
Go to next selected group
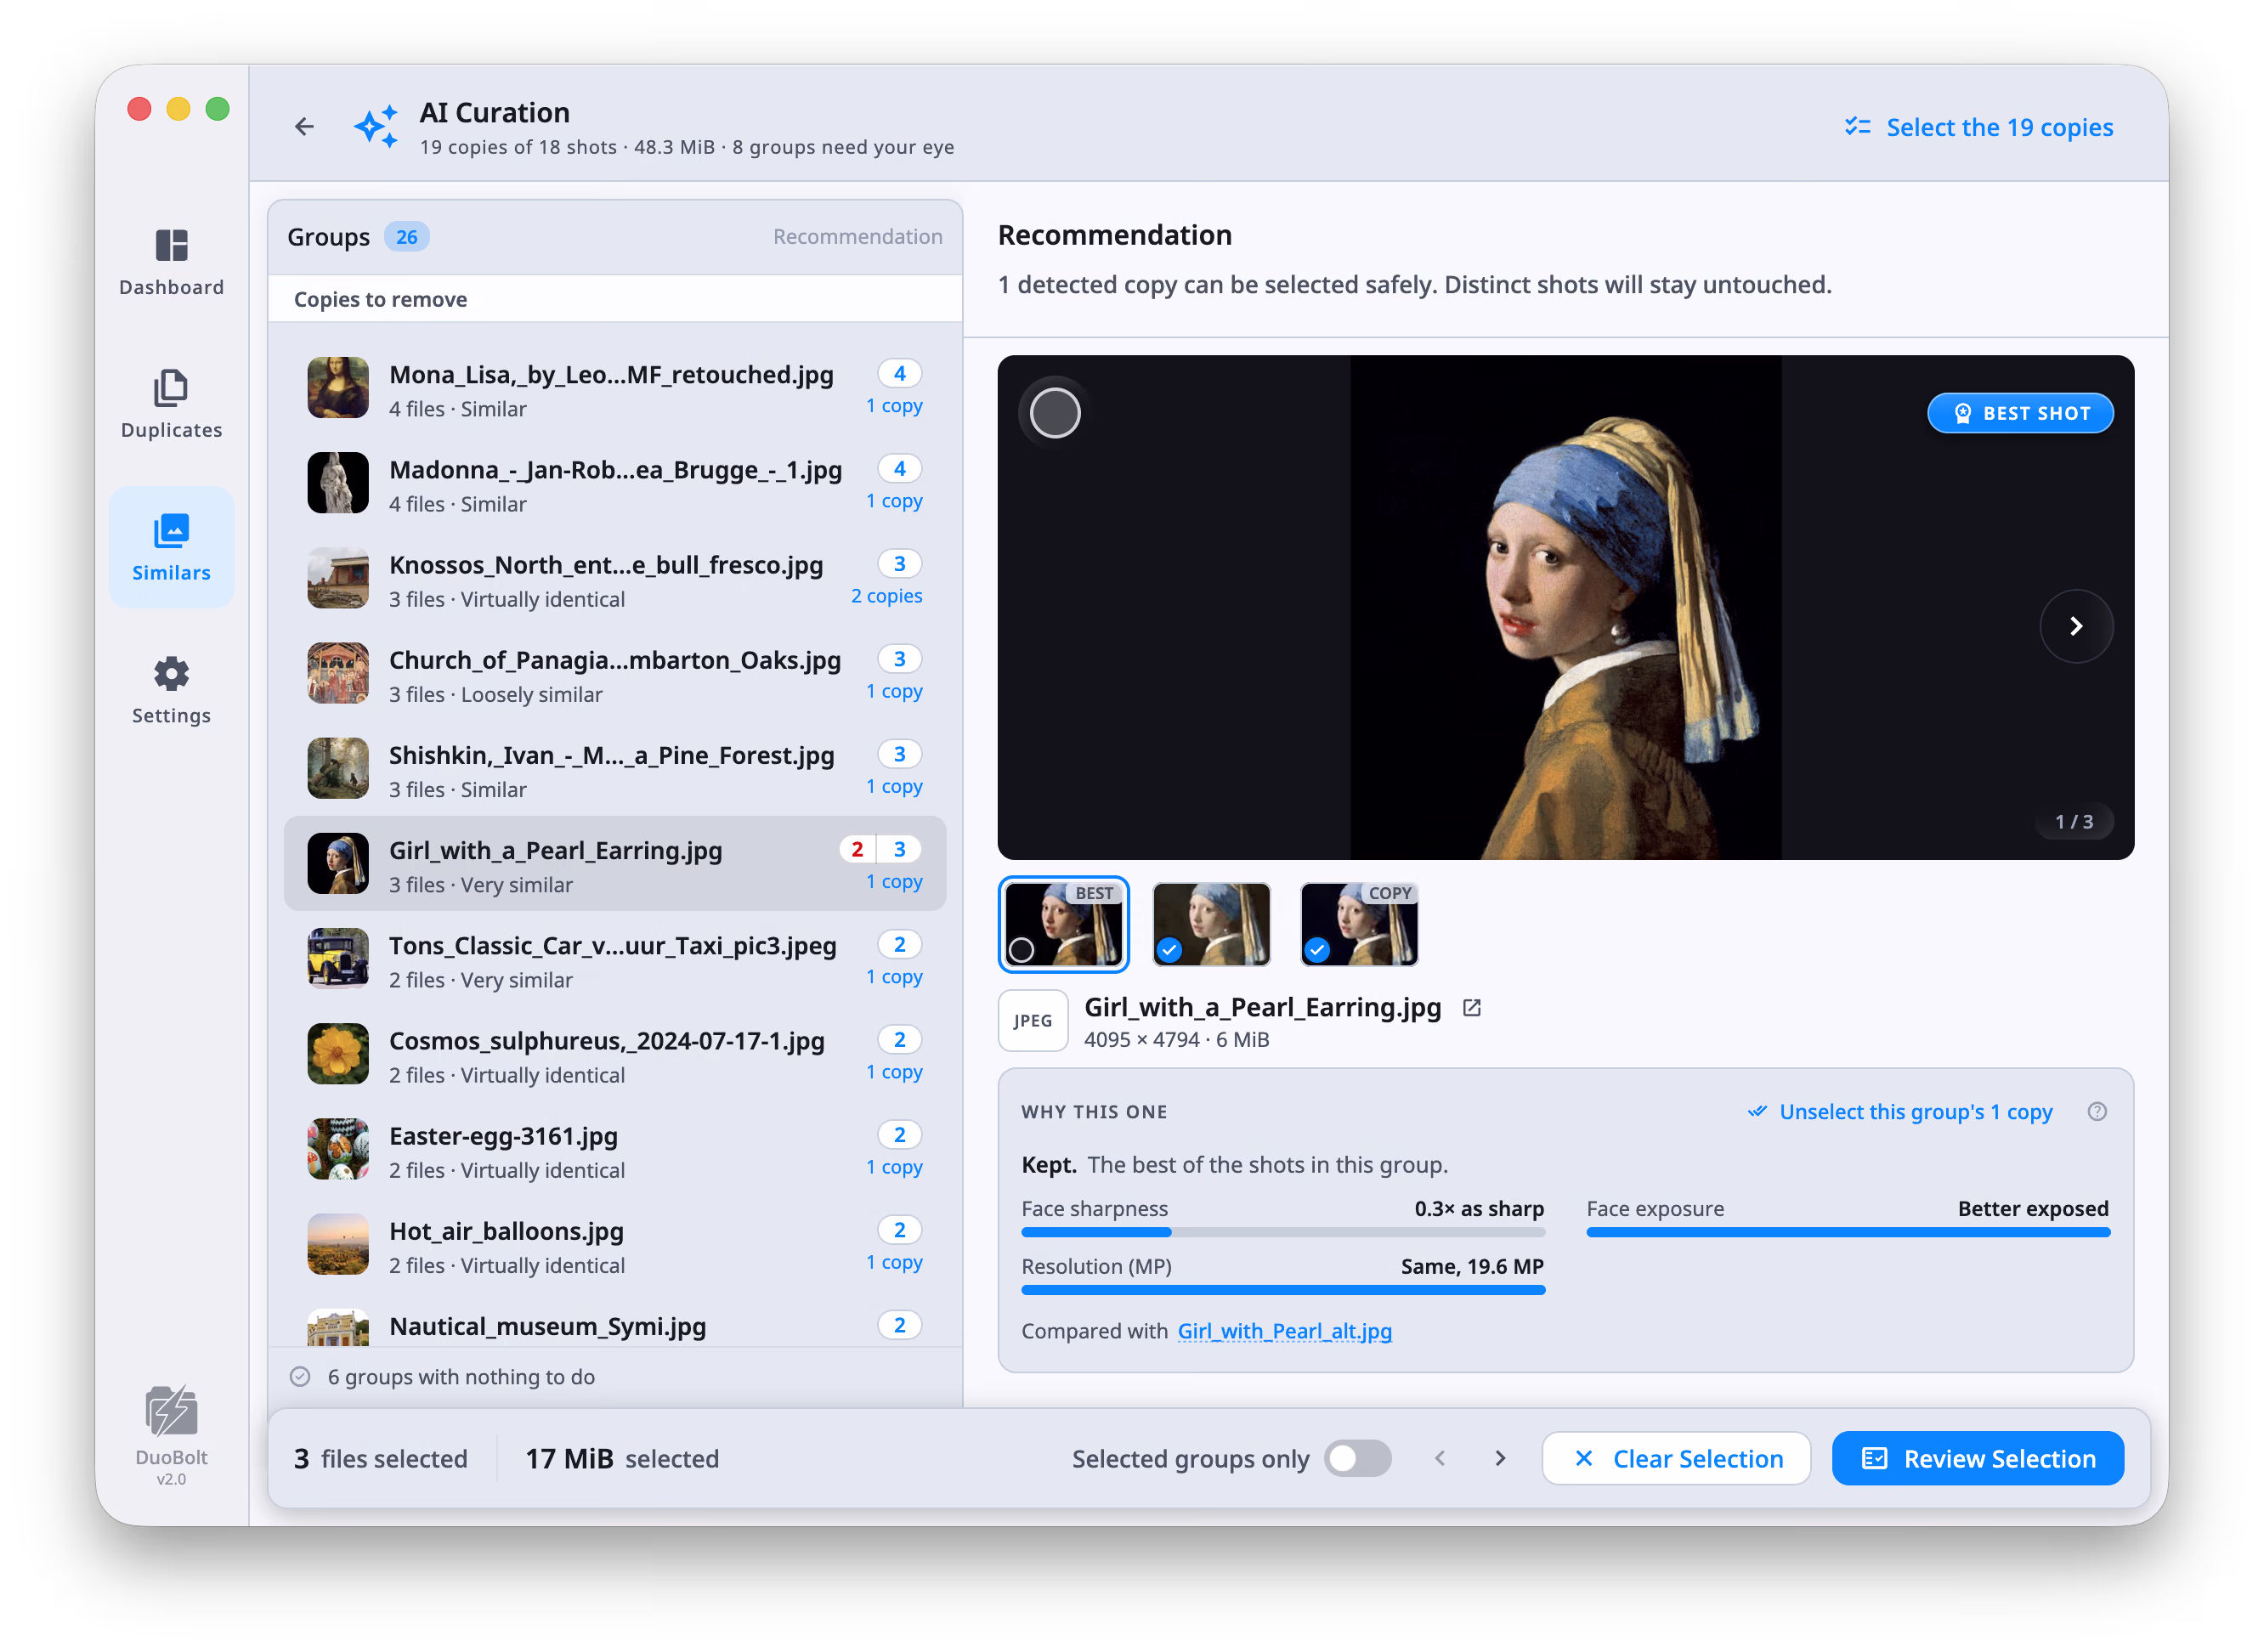pos(1499,1458)
